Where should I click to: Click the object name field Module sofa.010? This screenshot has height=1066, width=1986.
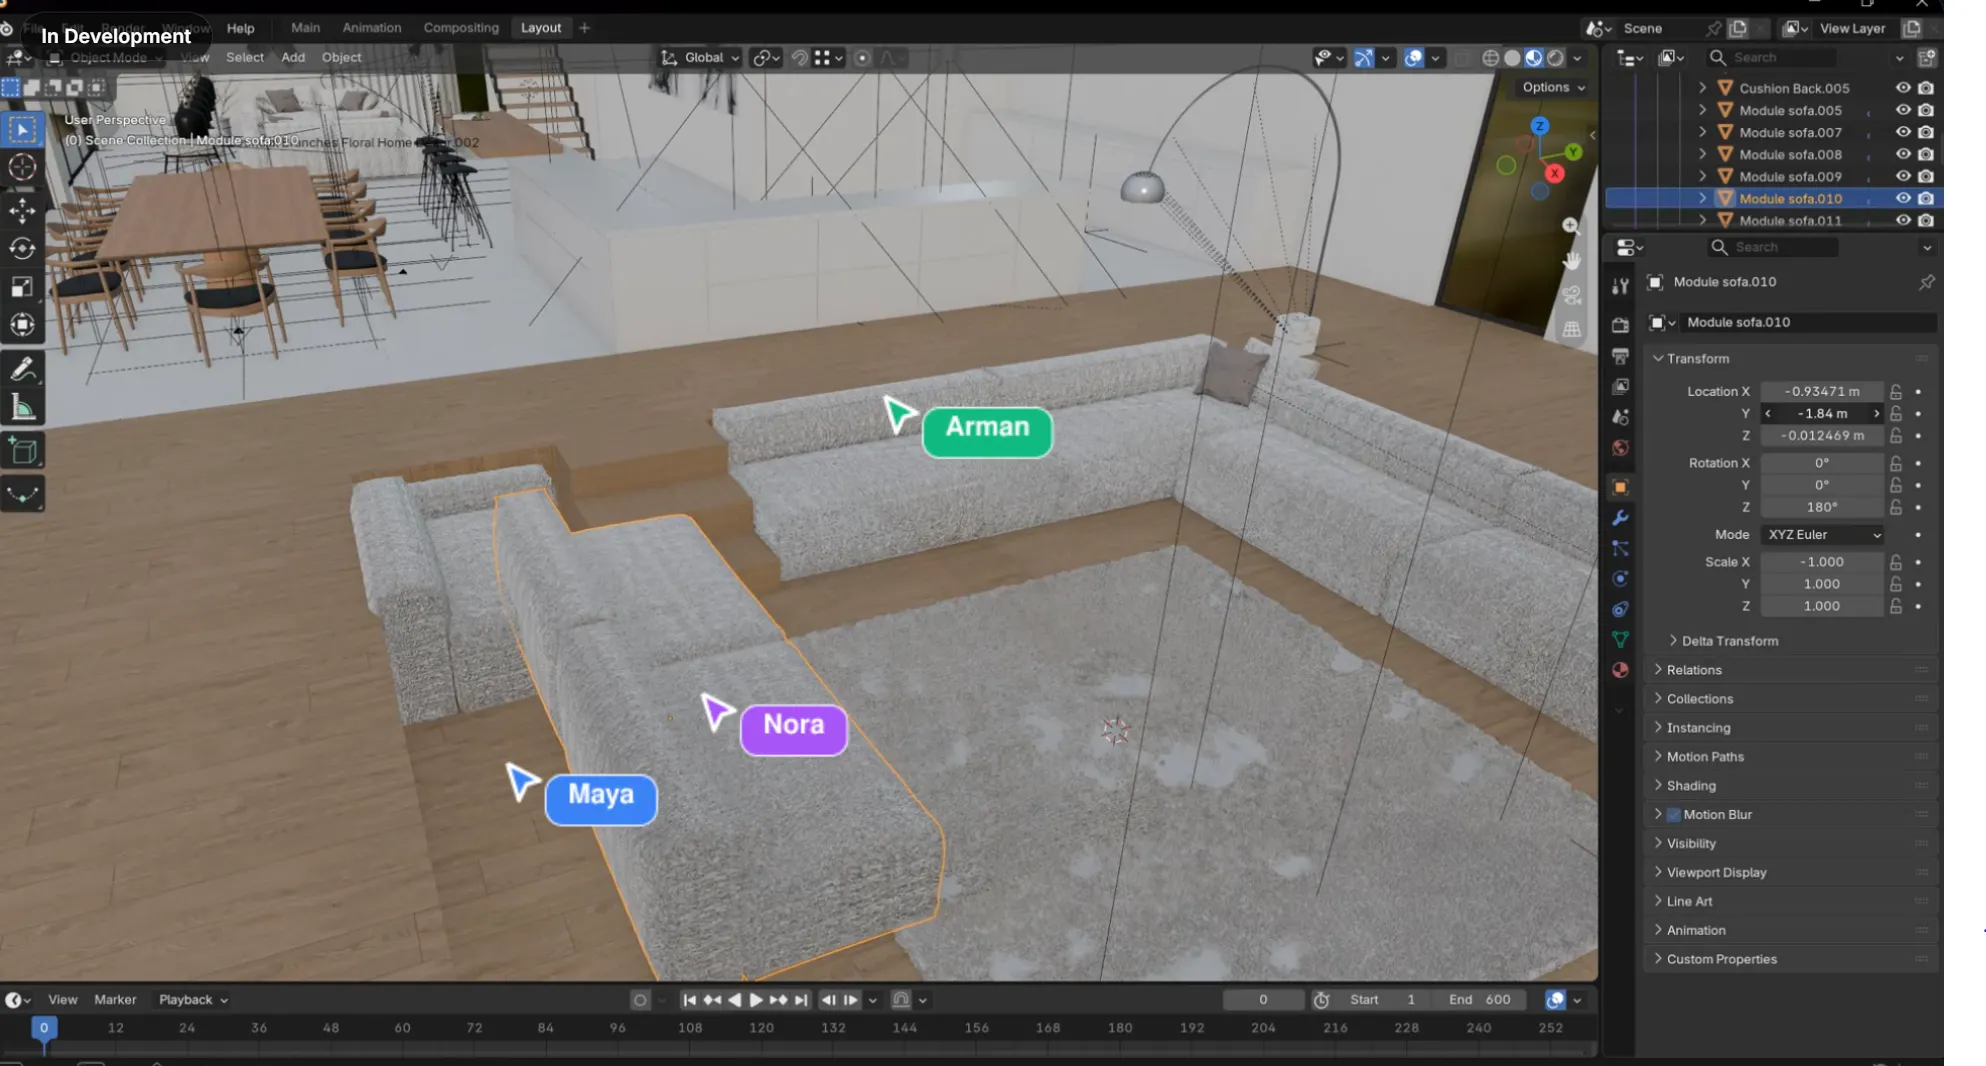click(x=1810, y=322)
